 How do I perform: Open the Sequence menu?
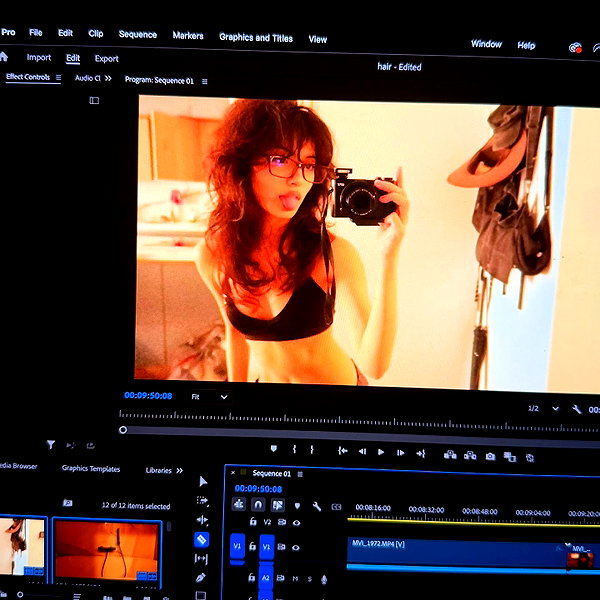tap(138, 34)
